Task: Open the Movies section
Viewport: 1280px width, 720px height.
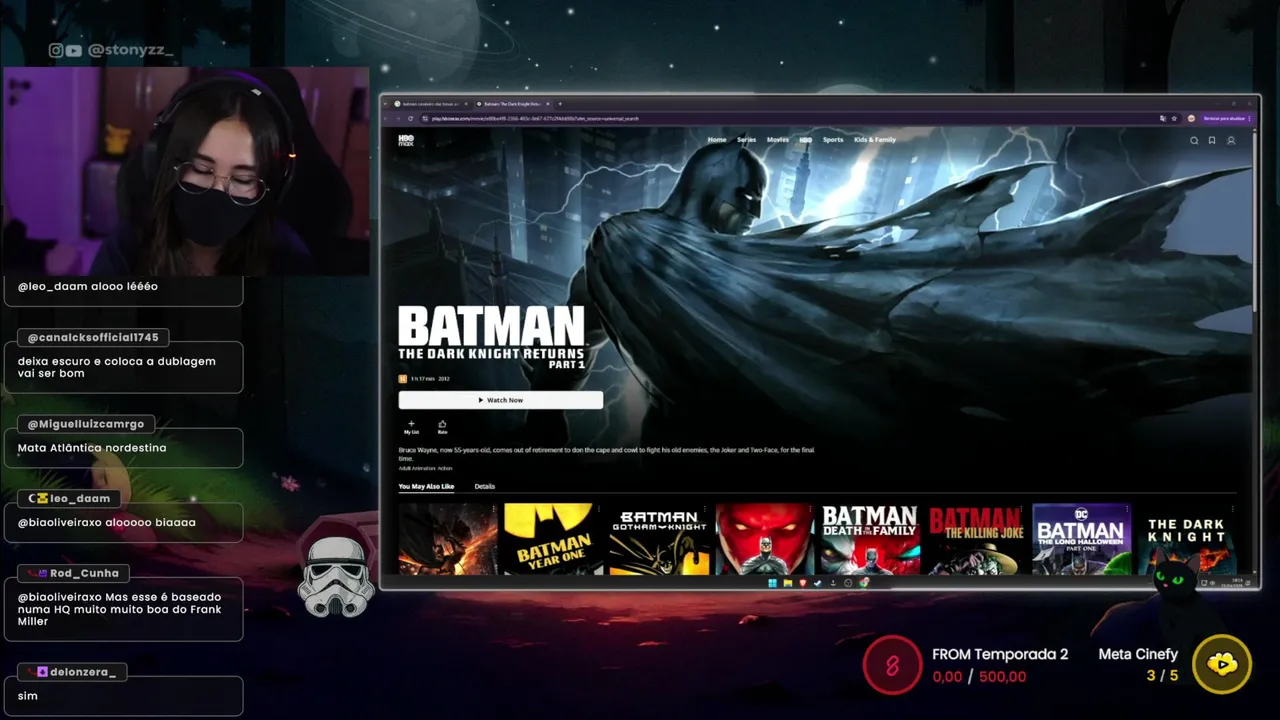Action: click(x=778, y=140)
